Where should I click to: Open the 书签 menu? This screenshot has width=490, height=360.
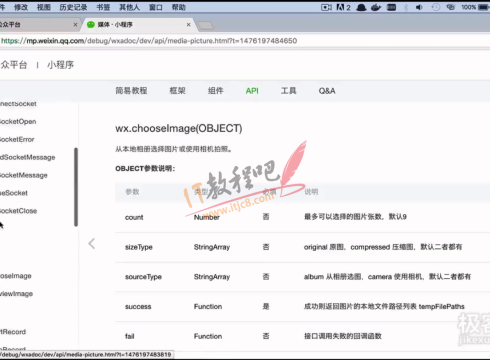[103, 7]
